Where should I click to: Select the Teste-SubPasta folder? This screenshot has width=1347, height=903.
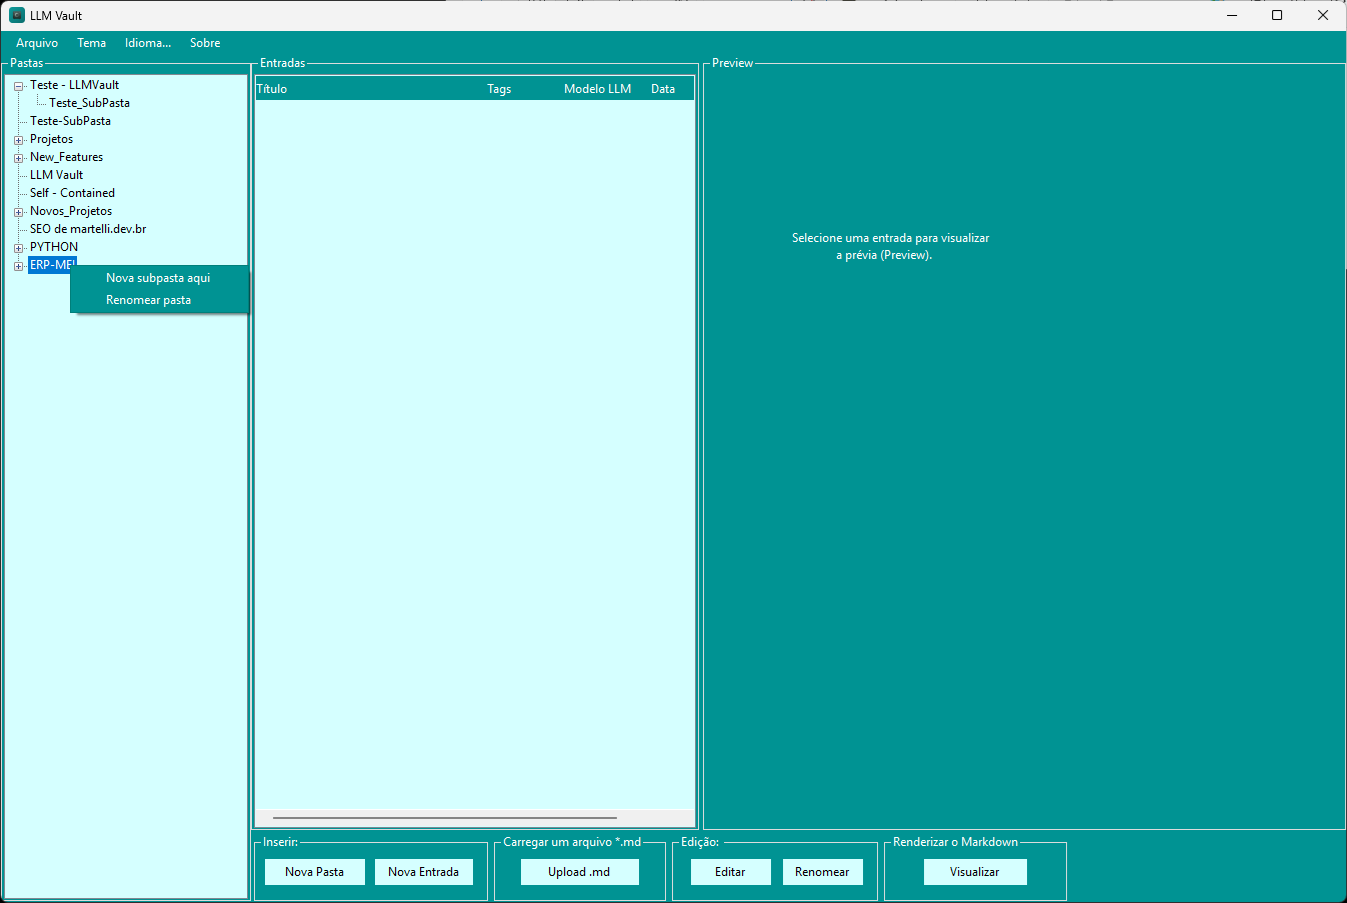click(x=70, y=121)
